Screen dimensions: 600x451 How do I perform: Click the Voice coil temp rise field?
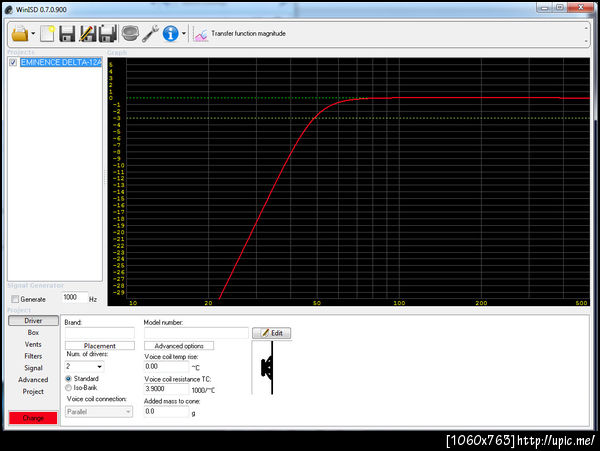pos(167,366)
